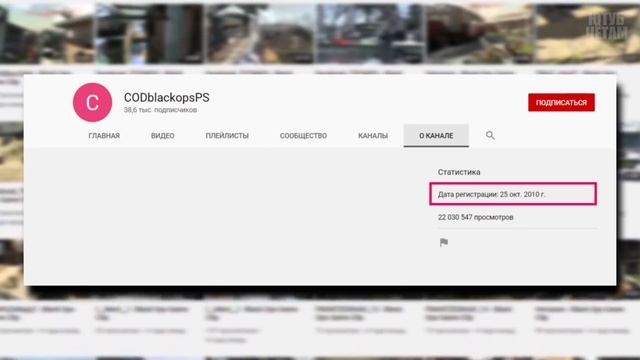Click the CODblackopsPS channel name
This screenshot has height=360, width=640.
click(167, 98)
